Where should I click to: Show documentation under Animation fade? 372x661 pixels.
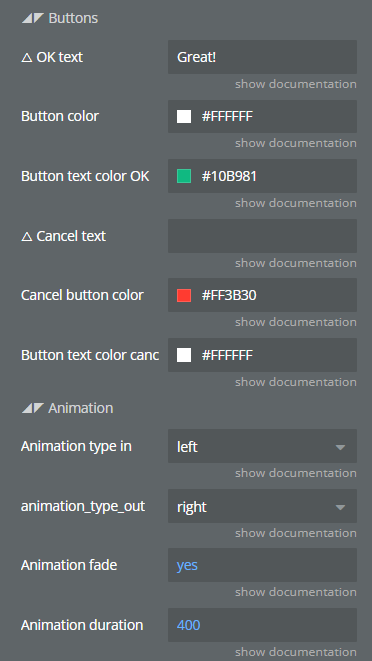point(296,591)
